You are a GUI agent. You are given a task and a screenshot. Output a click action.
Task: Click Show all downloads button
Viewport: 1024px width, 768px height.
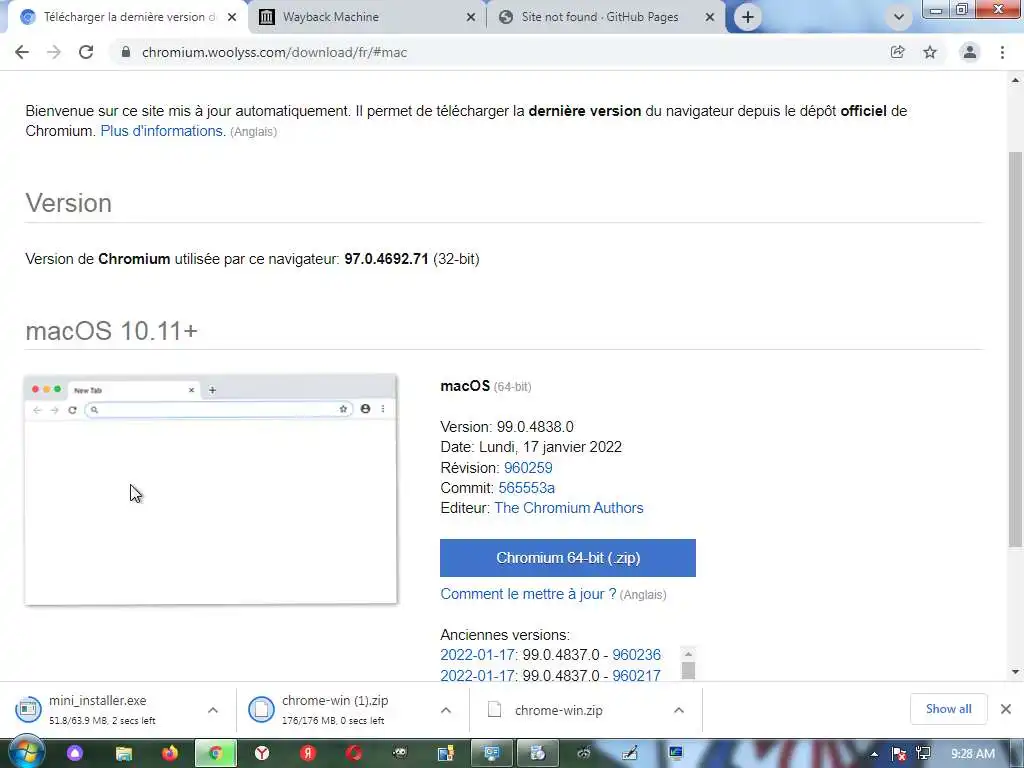pyautogui.click(x=948, y=709)
